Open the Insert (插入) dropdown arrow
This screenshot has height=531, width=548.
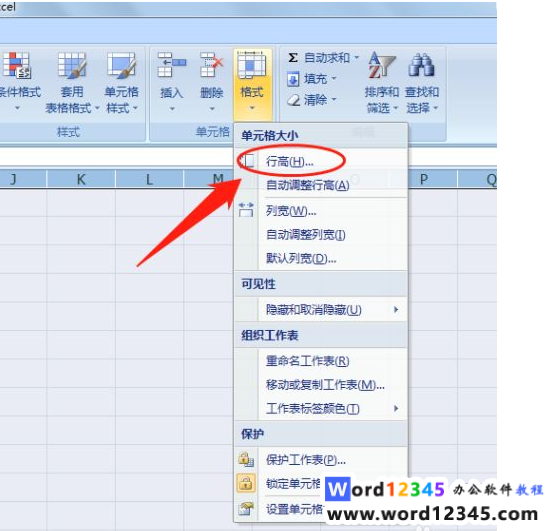tap(172, 109)
